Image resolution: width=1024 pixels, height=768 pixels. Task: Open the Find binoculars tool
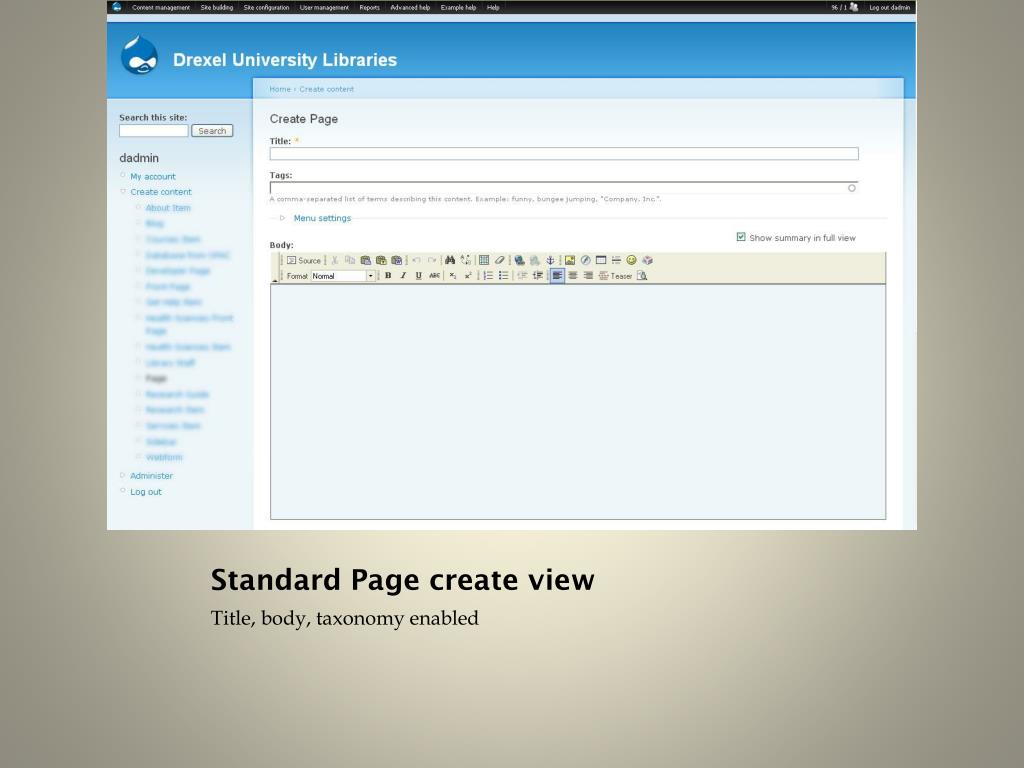[450, 260]
